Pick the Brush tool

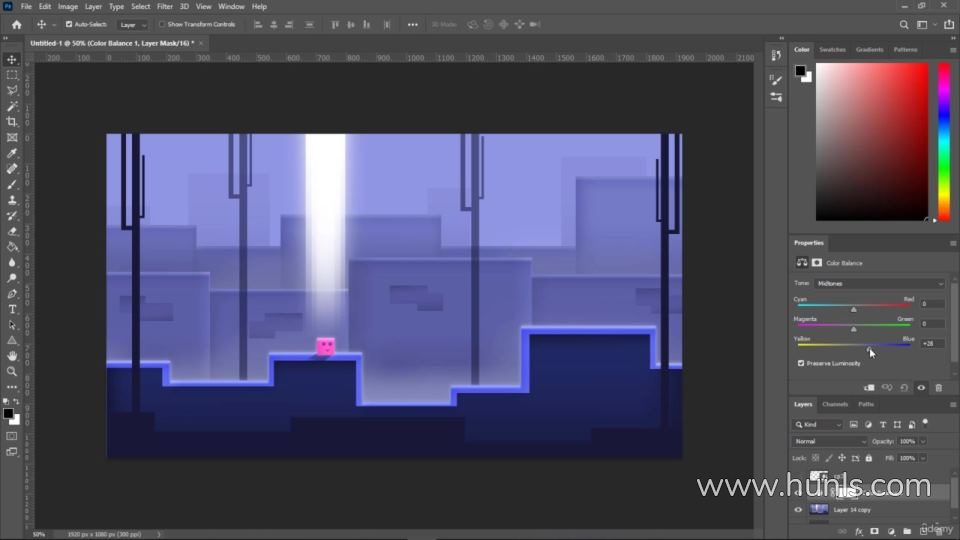[x=12, y=184]
